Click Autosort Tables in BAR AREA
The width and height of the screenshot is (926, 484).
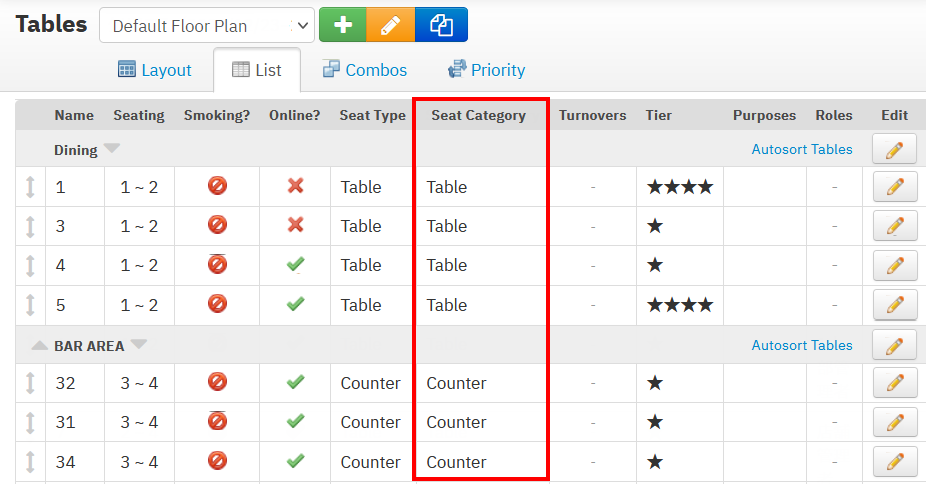802,345
